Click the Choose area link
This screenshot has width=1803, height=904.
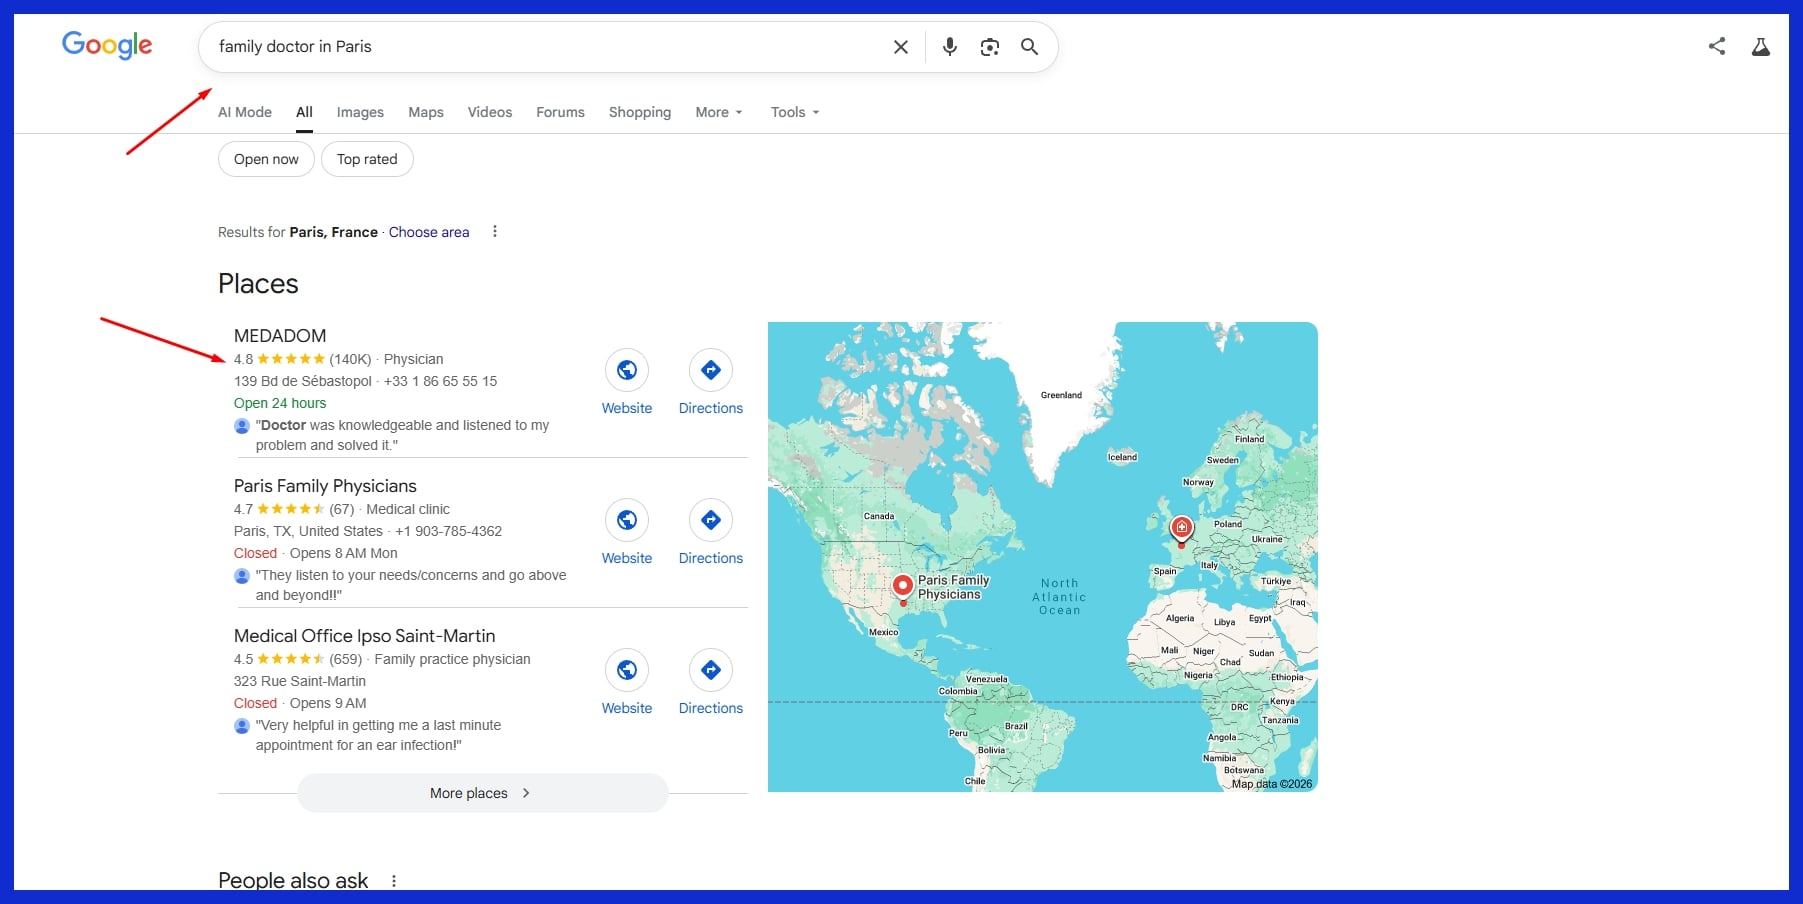point(428,231)
